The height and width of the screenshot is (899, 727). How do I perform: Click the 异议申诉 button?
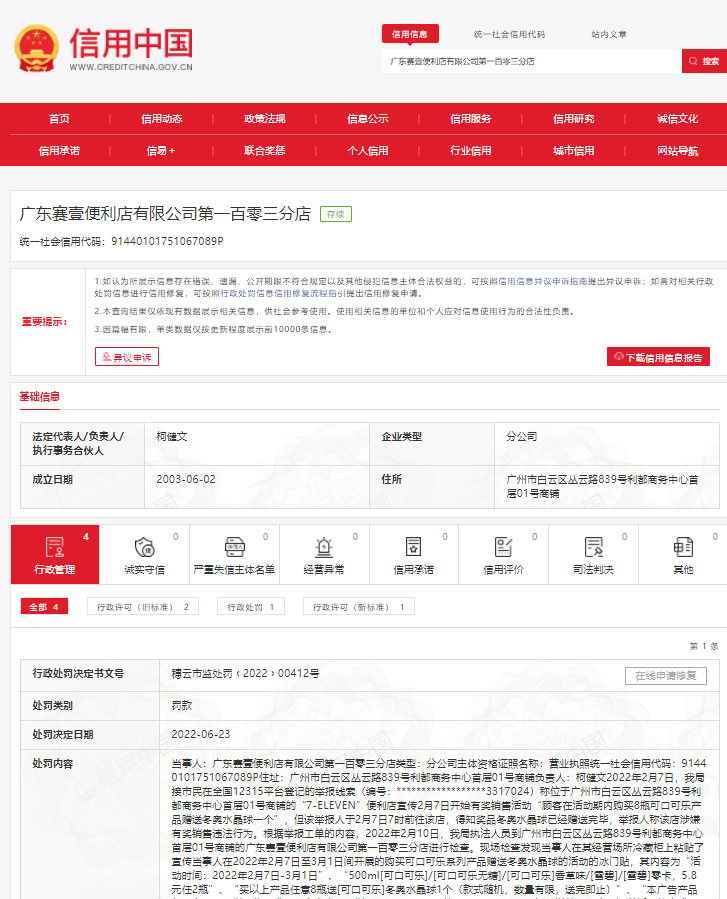(x=127, y=357)
